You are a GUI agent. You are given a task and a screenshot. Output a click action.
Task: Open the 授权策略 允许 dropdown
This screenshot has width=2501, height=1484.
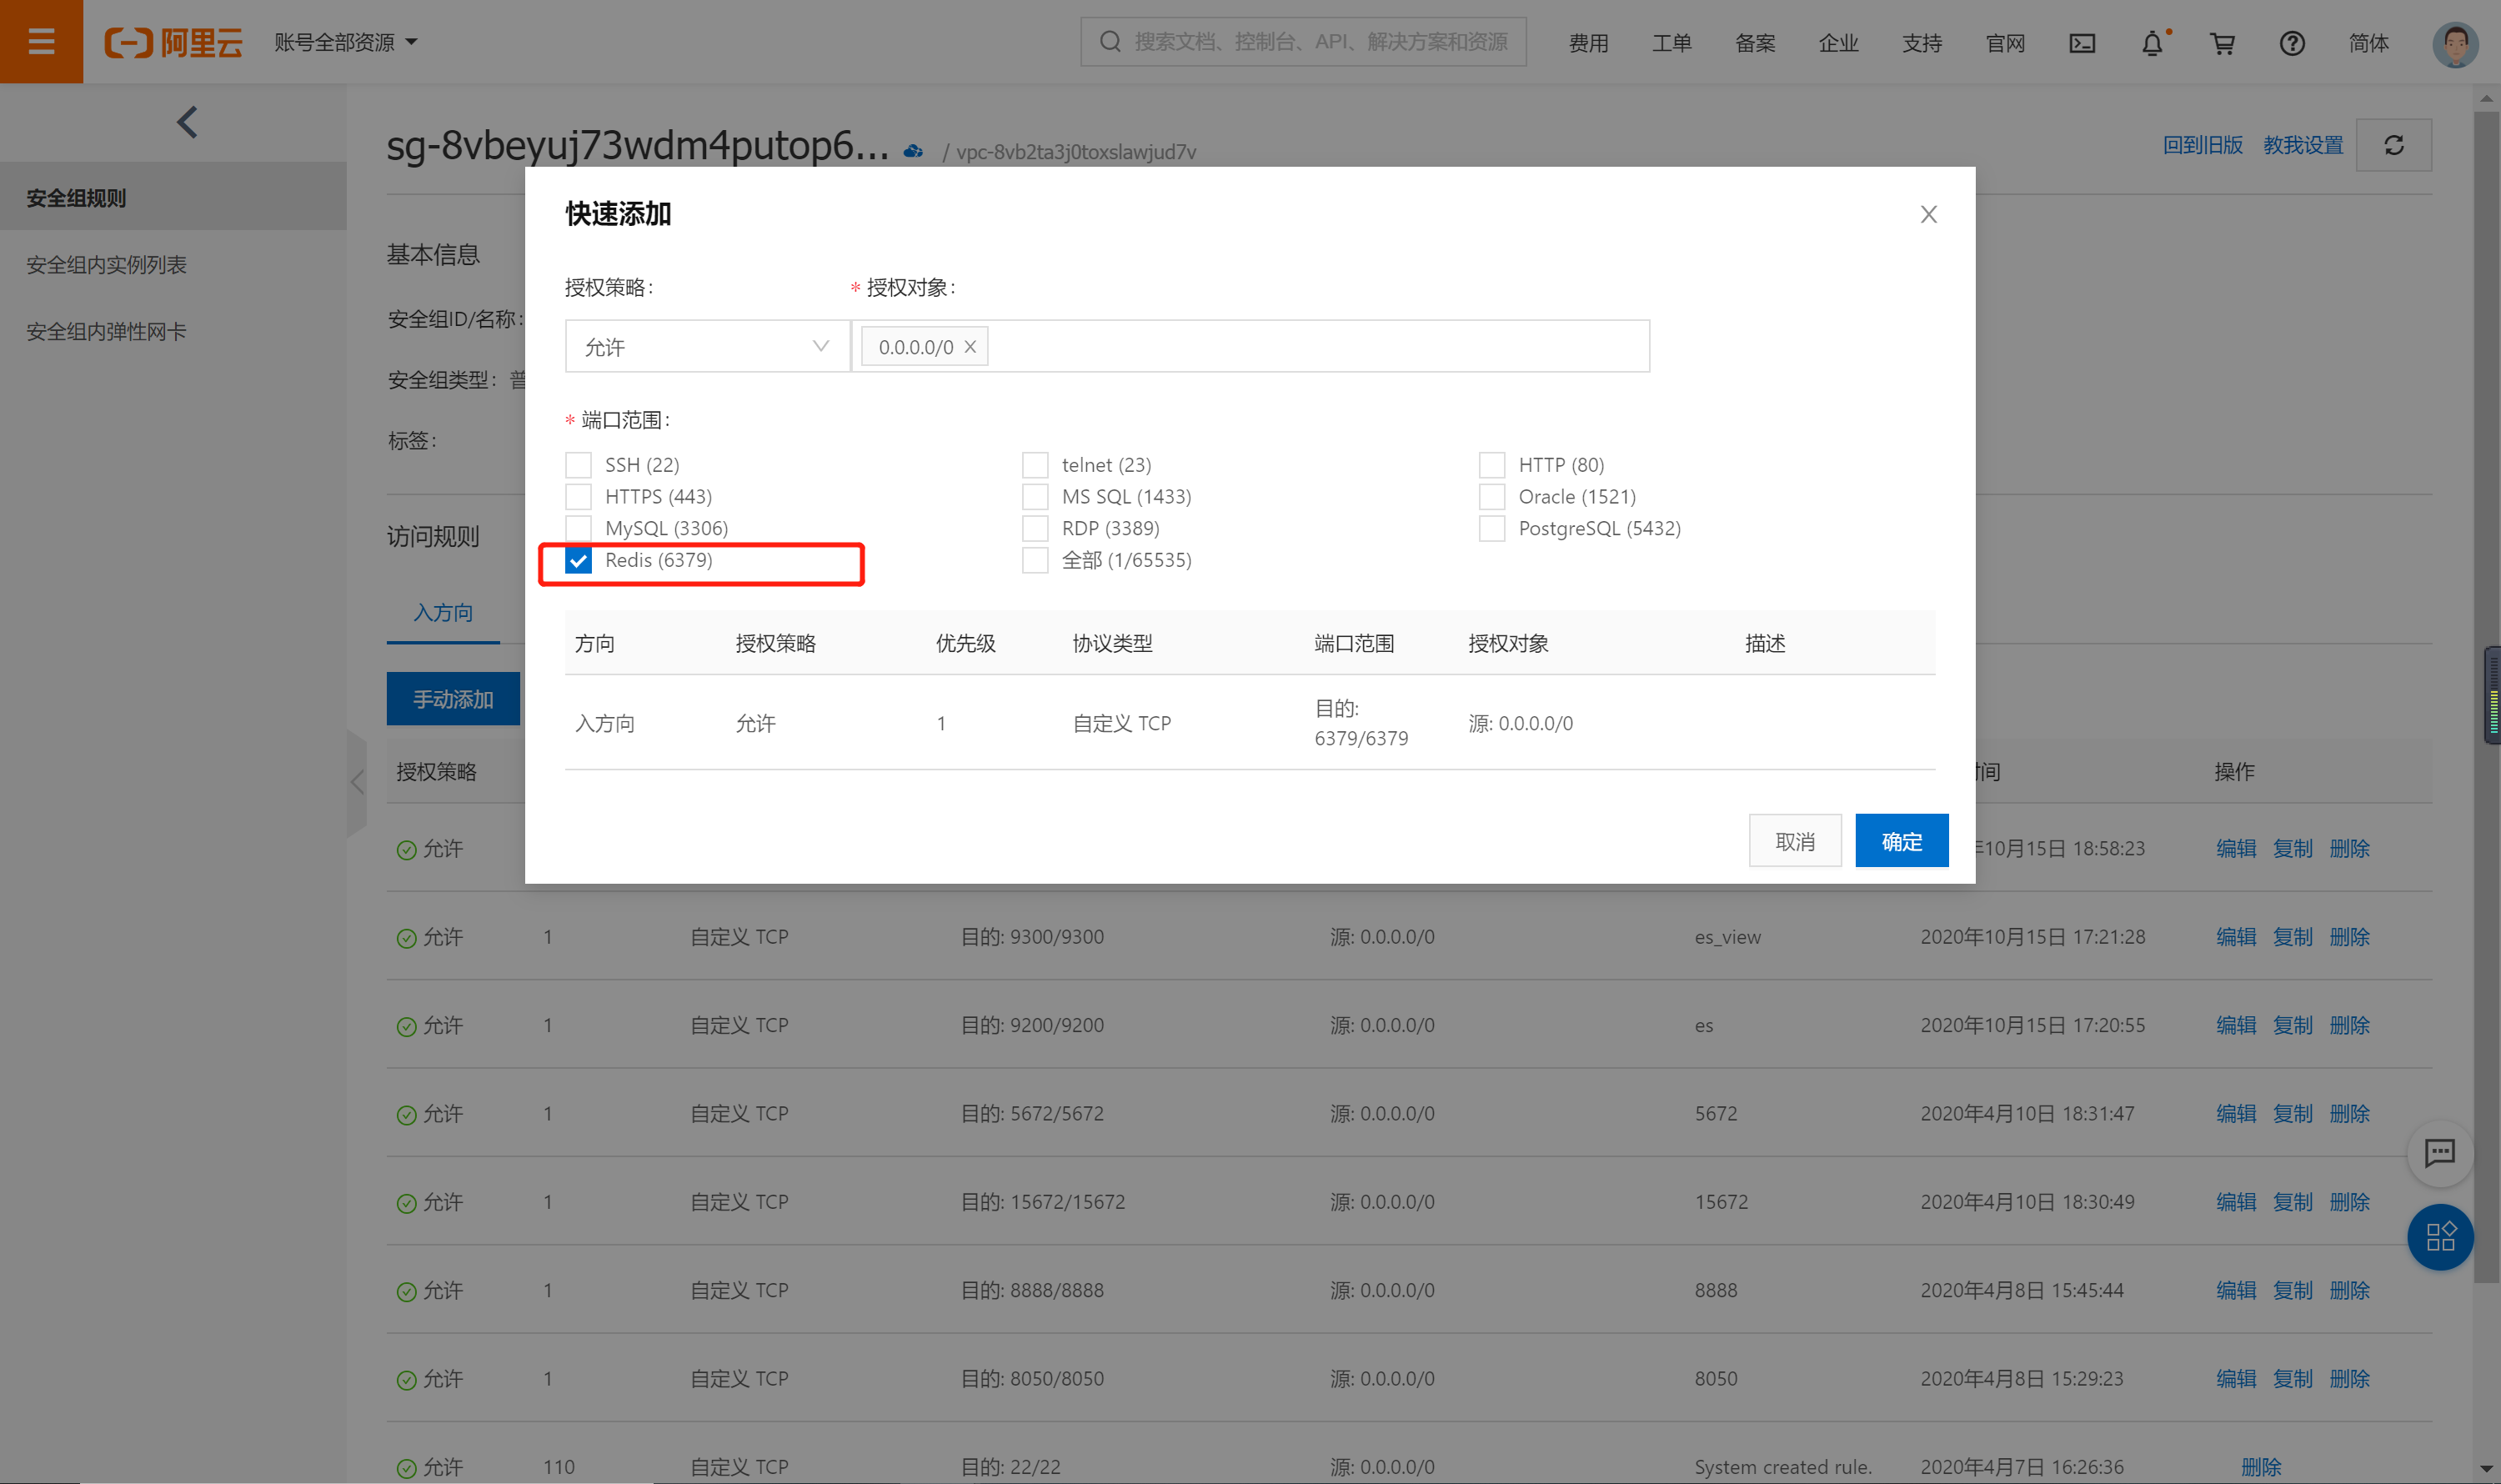[706, 347]
